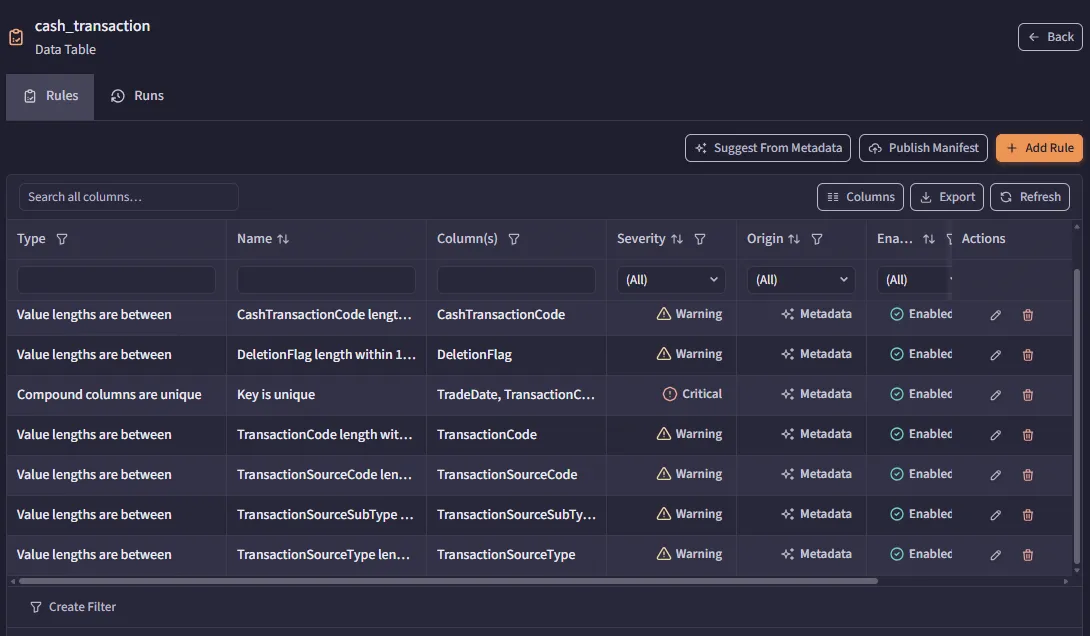
Task: Focus the Type column filter input
Action: pos(116,279)
